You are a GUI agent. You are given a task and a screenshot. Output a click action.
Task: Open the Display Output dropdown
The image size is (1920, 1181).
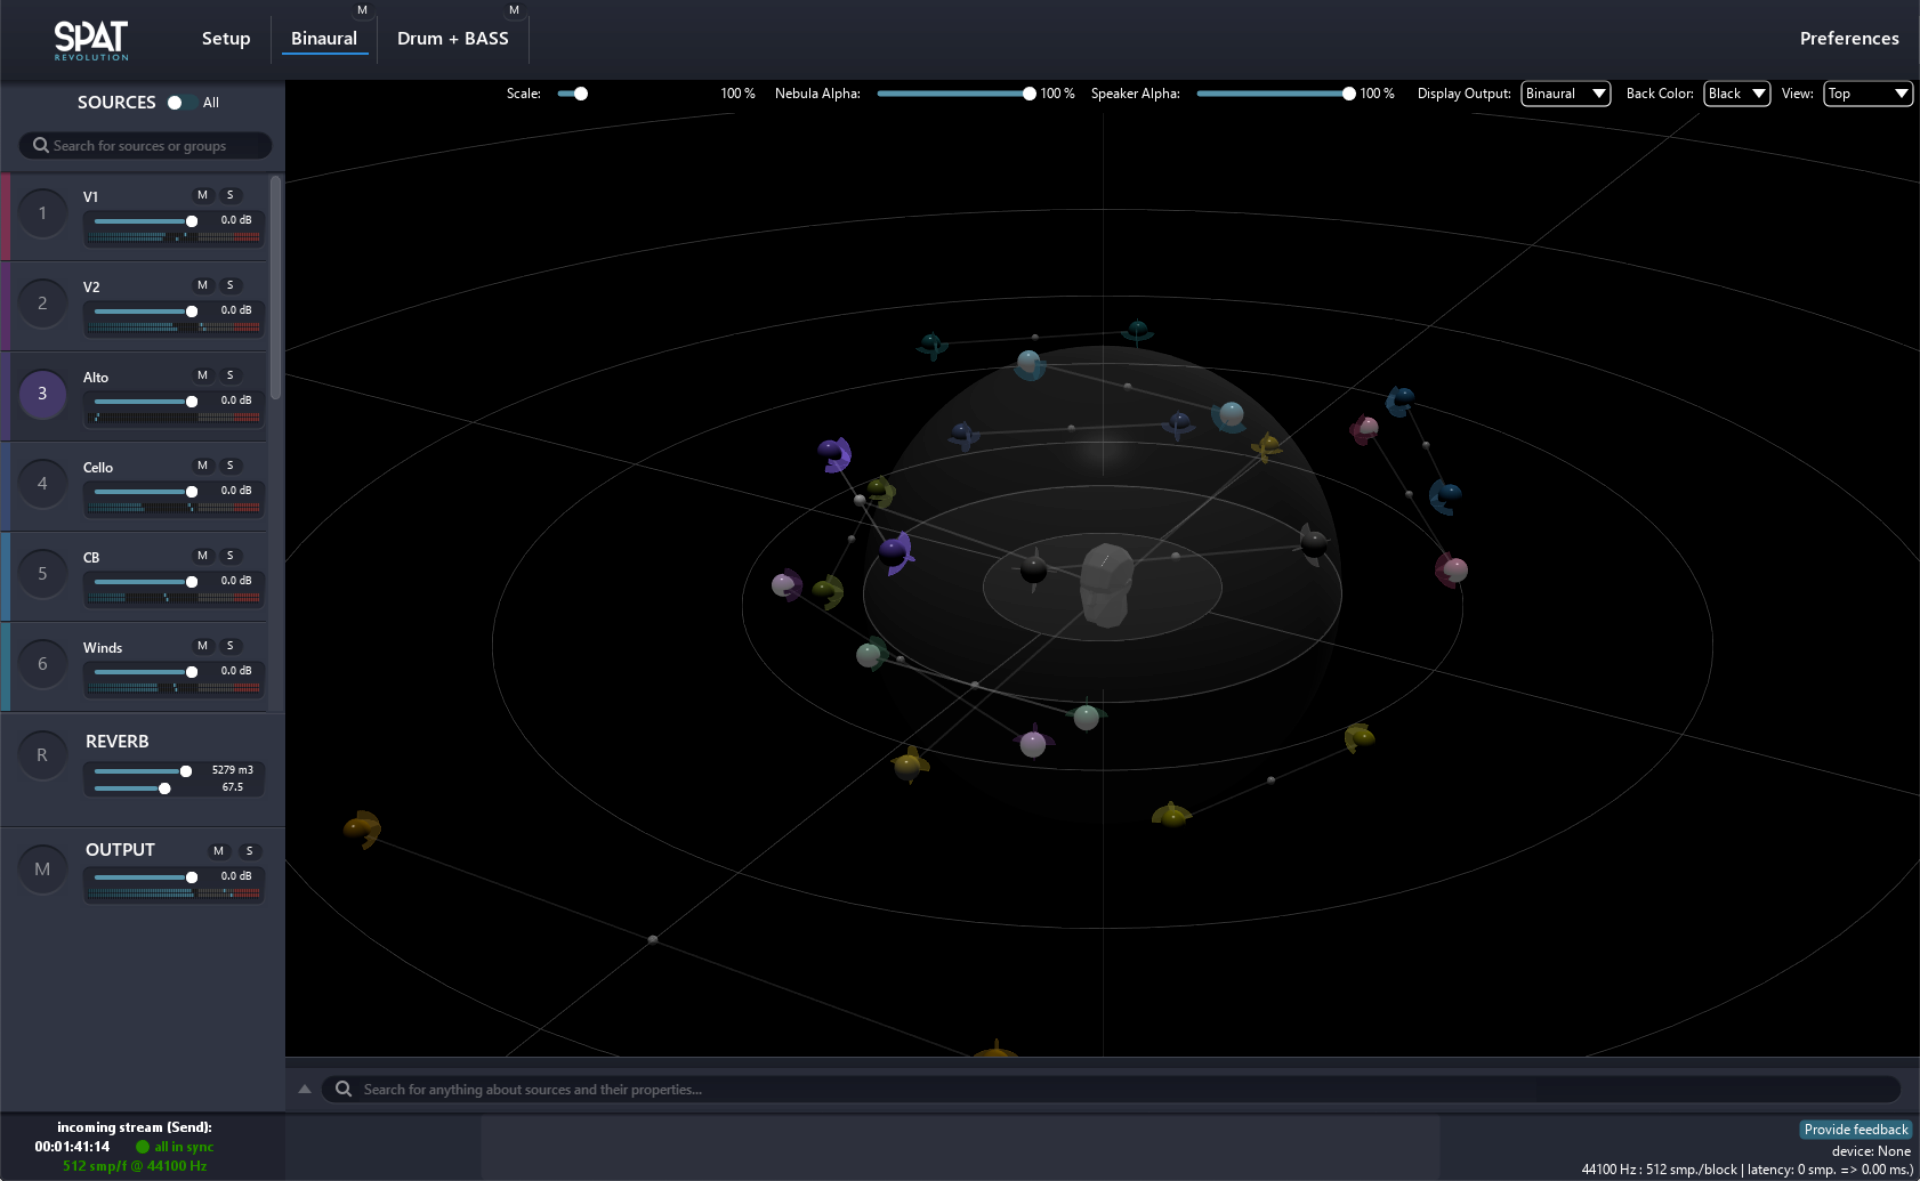tap(1564, 93)
